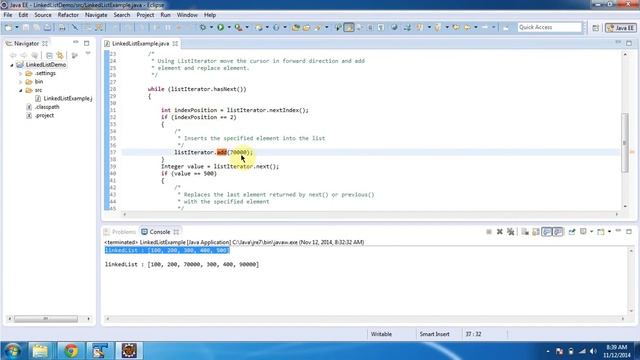Click the Open Perspective icon
The height and width of the screenshot is (360, 640).
click(596, 28)
